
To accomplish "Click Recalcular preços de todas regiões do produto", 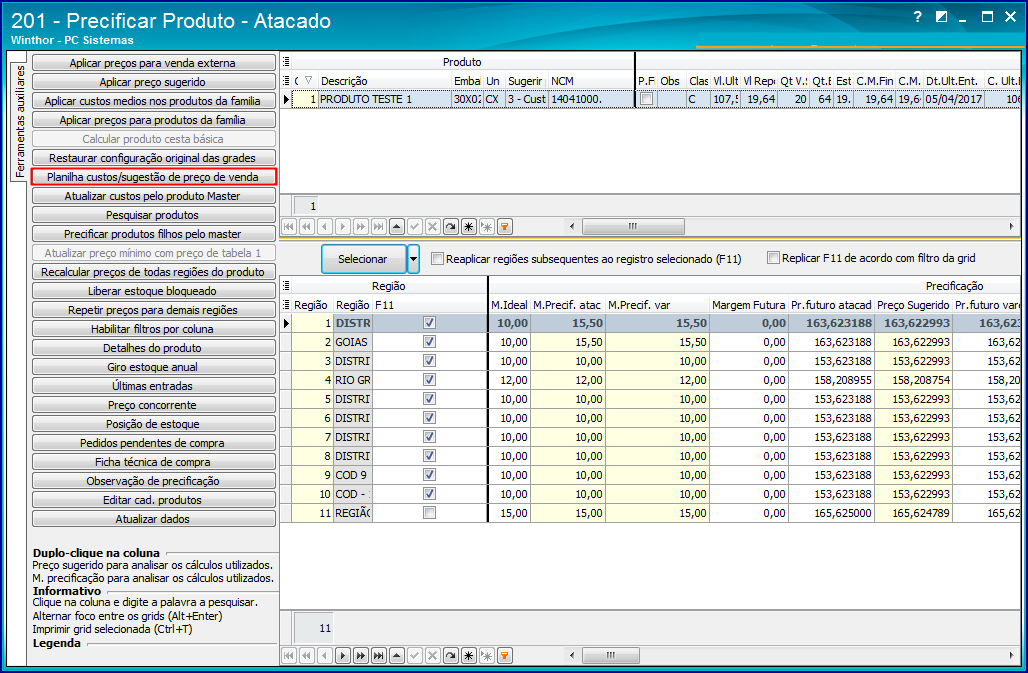I will [153, 272].
